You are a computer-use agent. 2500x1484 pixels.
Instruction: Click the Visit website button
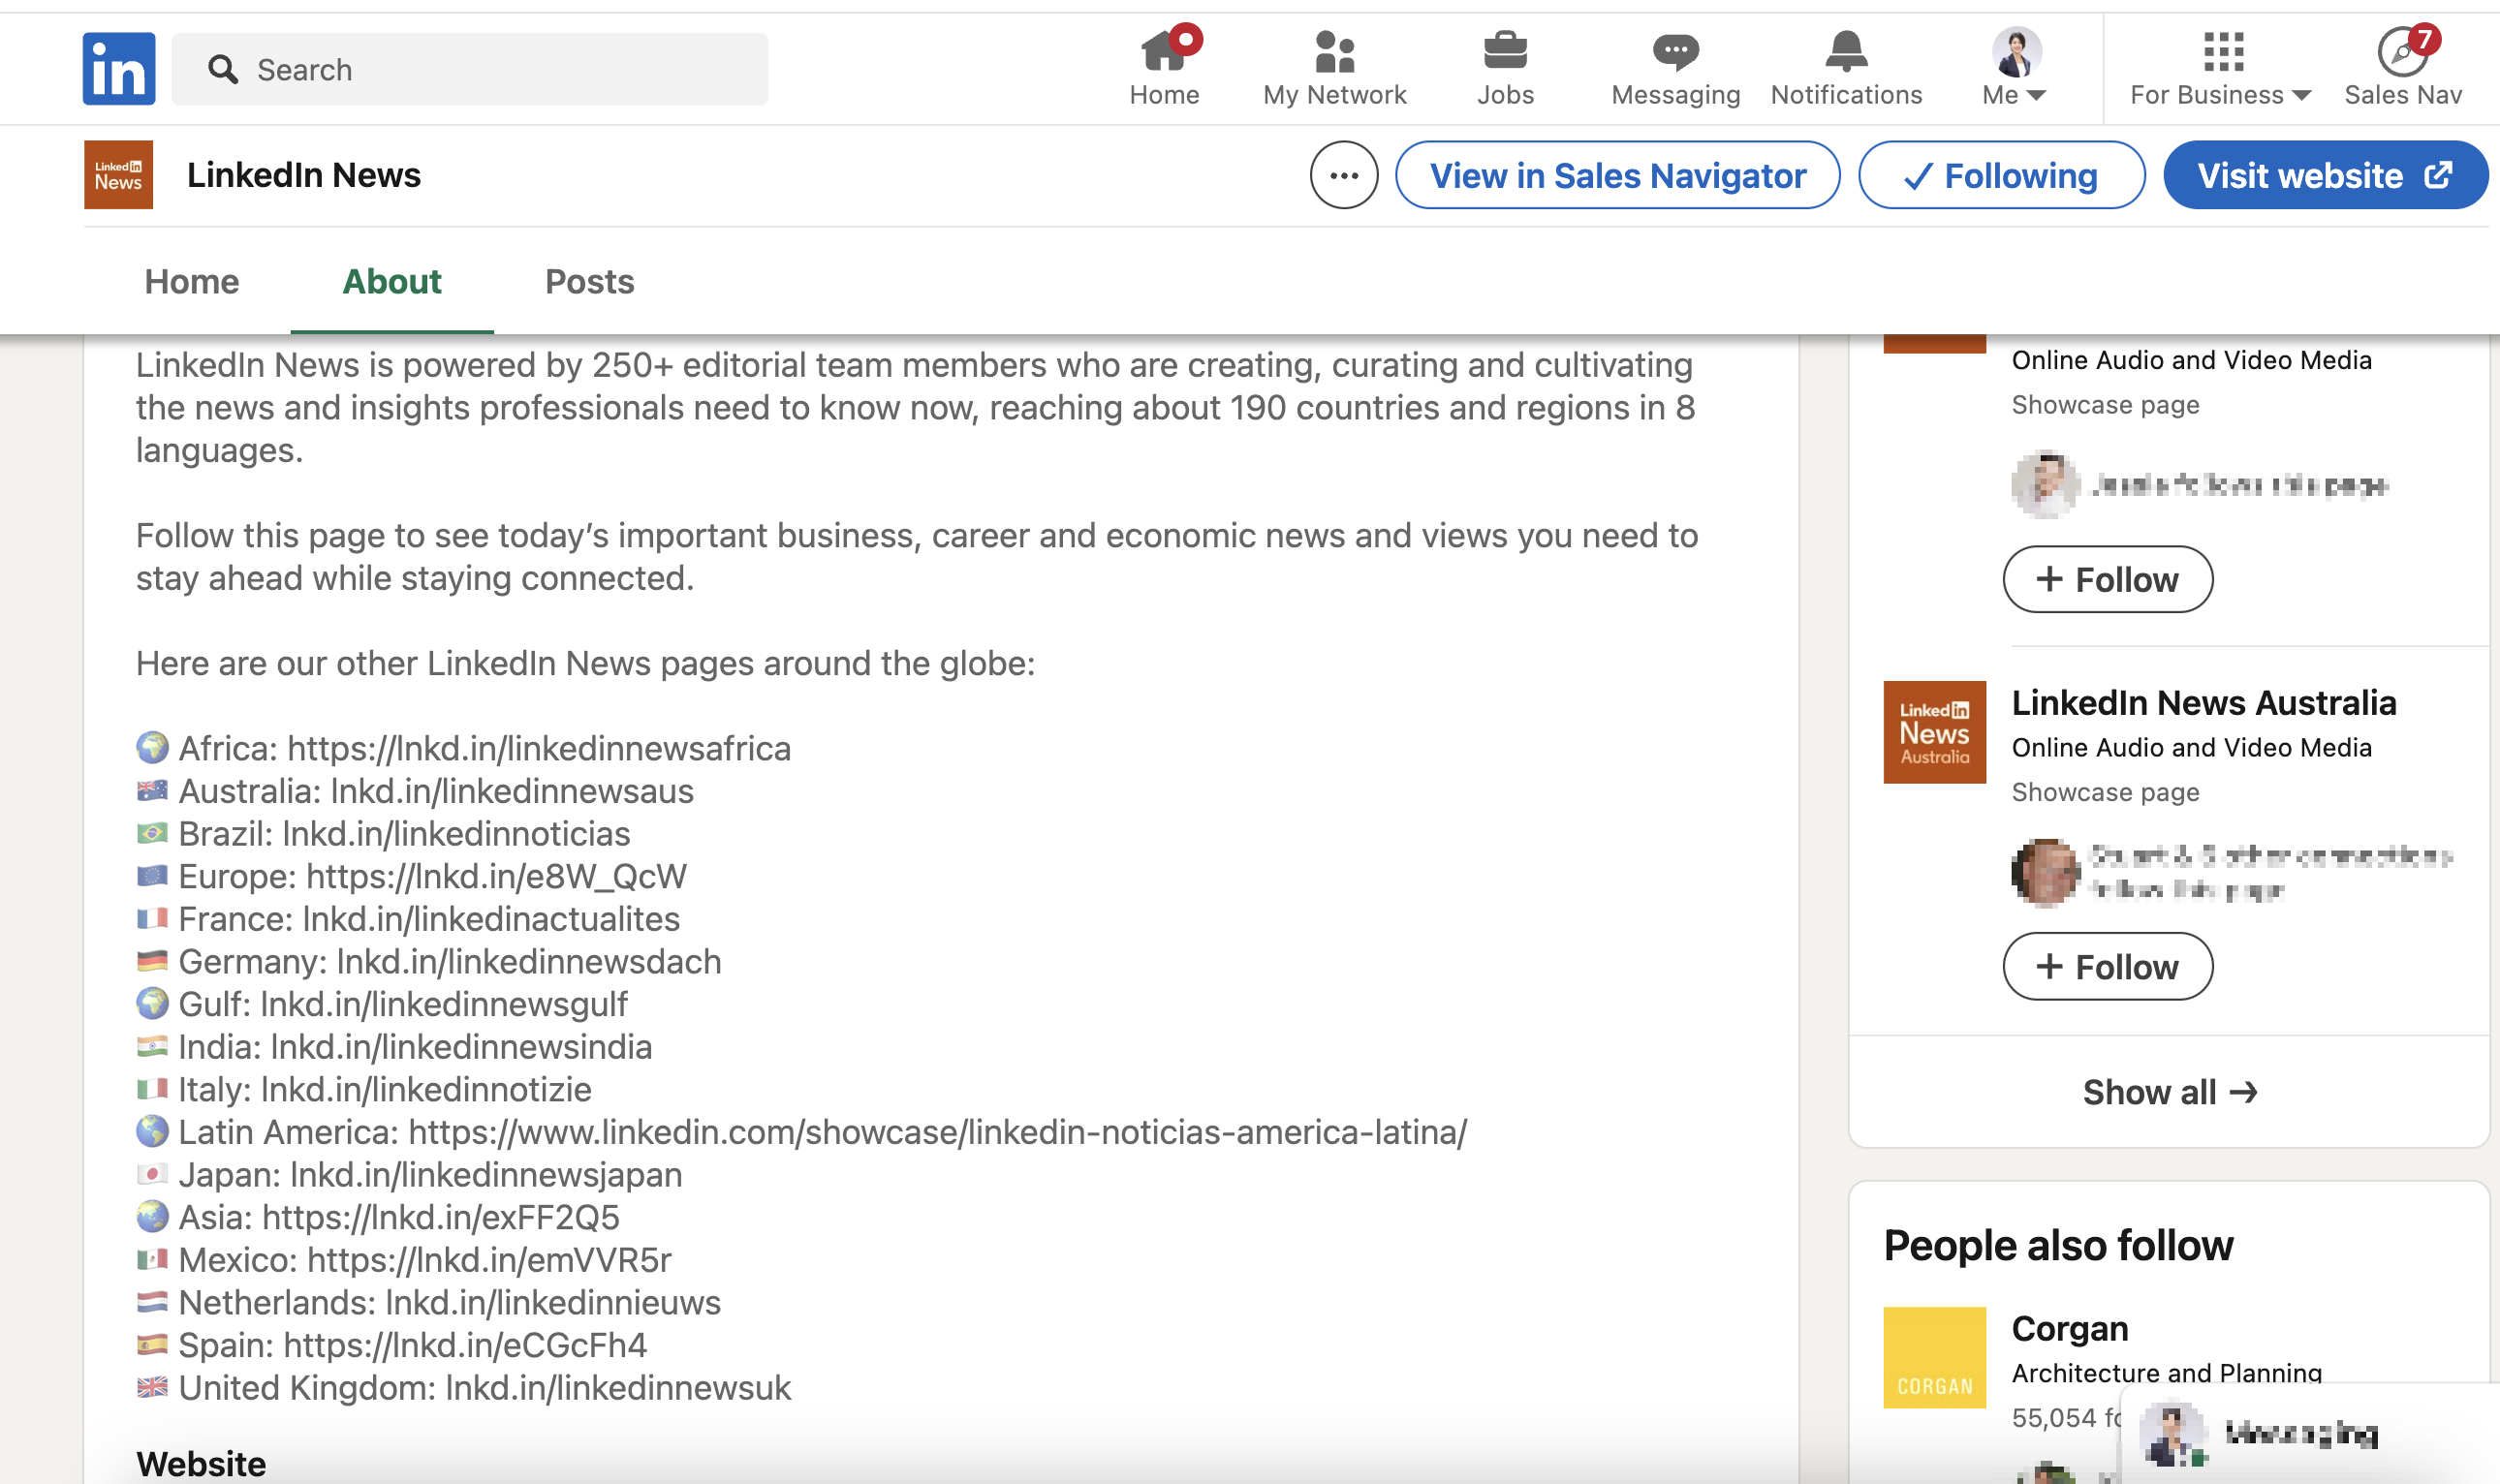[2325, 175]
